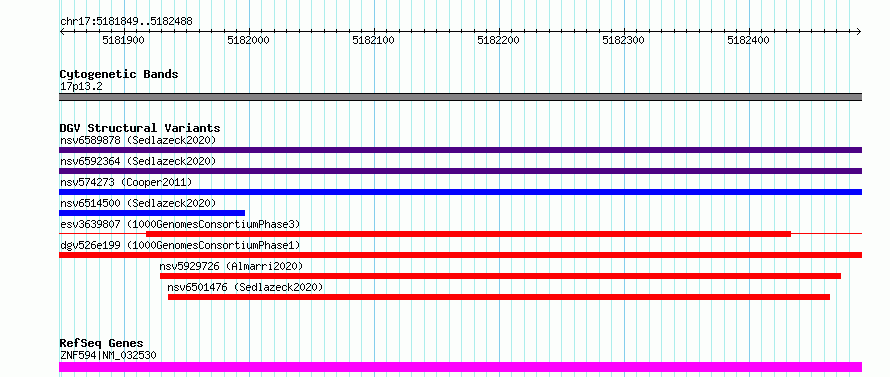Open the Cytogenetic Bands track title
Viewport: 890px width, 377px height.
[119, 74]
